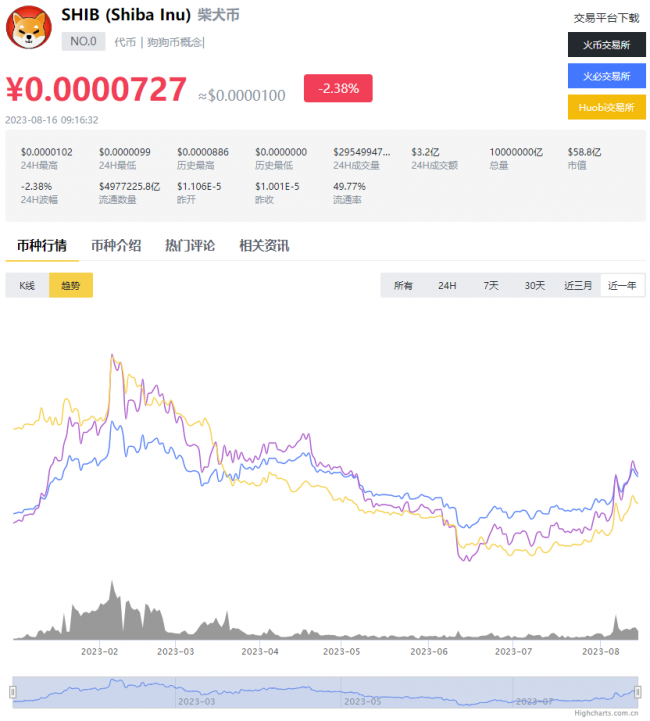Select the 24H time range
This screenshot has height=721, width=650.
point(447,286)
